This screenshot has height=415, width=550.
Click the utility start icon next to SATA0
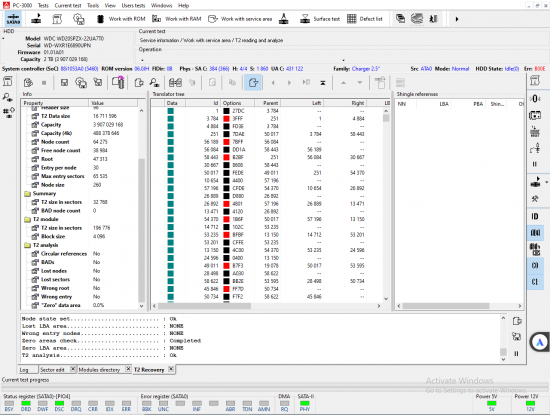click(x=36, y=19)
